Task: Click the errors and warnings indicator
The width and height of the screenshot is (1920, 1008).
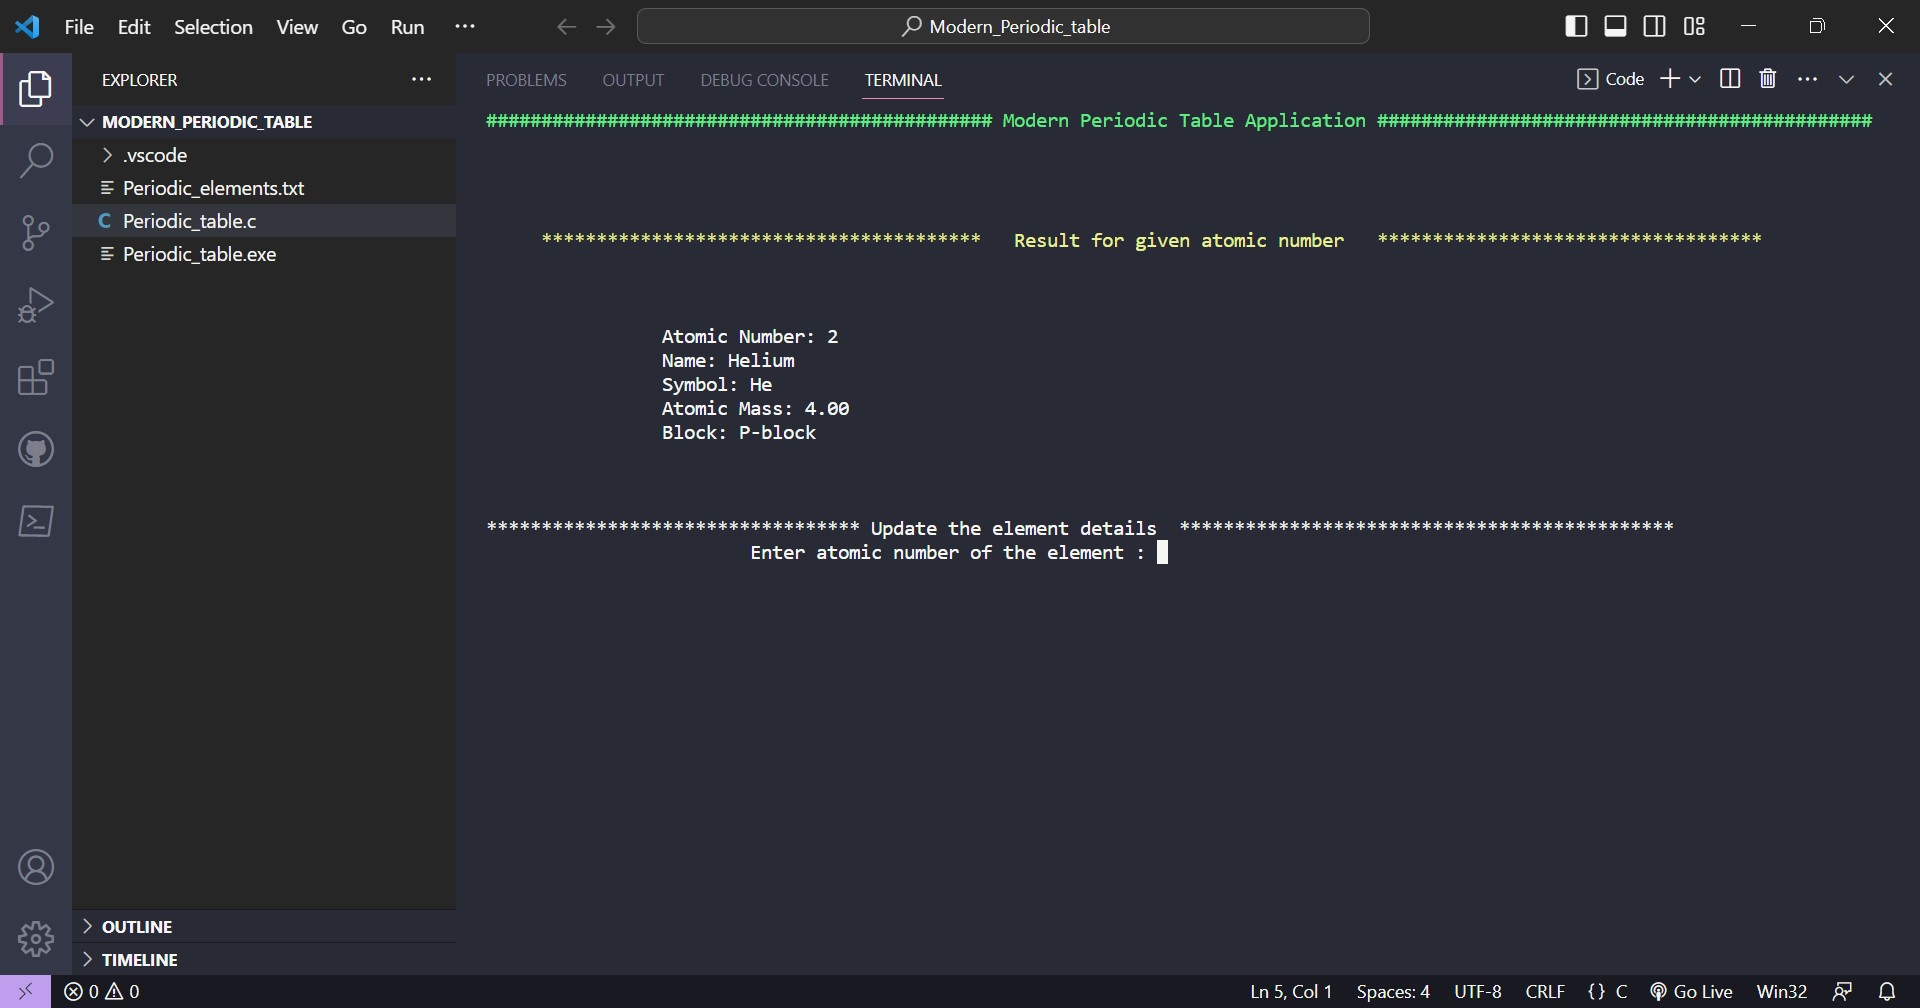Action: pyautogui.click(x=101, y=991)
